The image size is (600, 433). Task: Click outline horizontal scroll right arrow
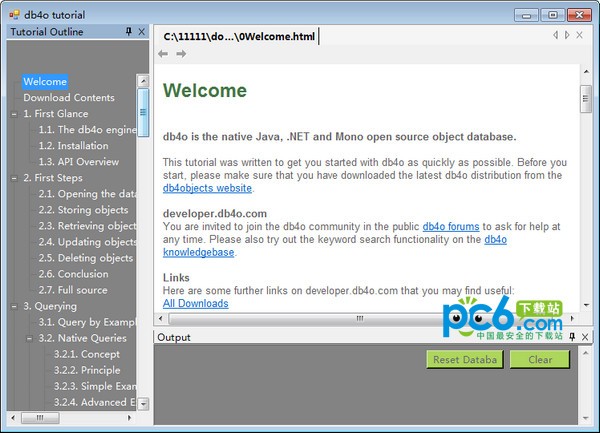pos(129,418)
